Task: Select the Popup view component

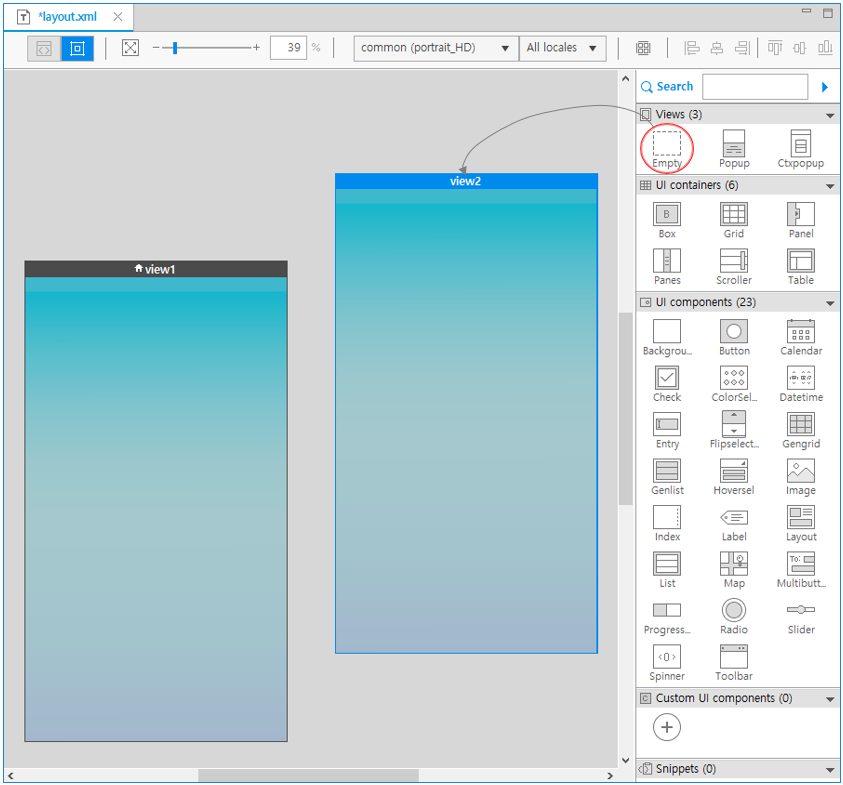Action: click(x=734, y=143)
